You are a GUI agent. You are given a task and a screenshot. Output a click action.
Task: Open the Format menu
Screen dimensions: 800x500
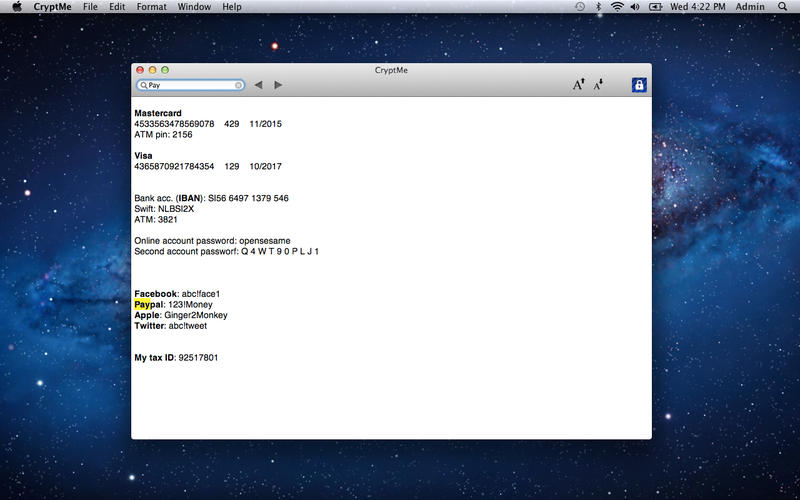point(152,7)
